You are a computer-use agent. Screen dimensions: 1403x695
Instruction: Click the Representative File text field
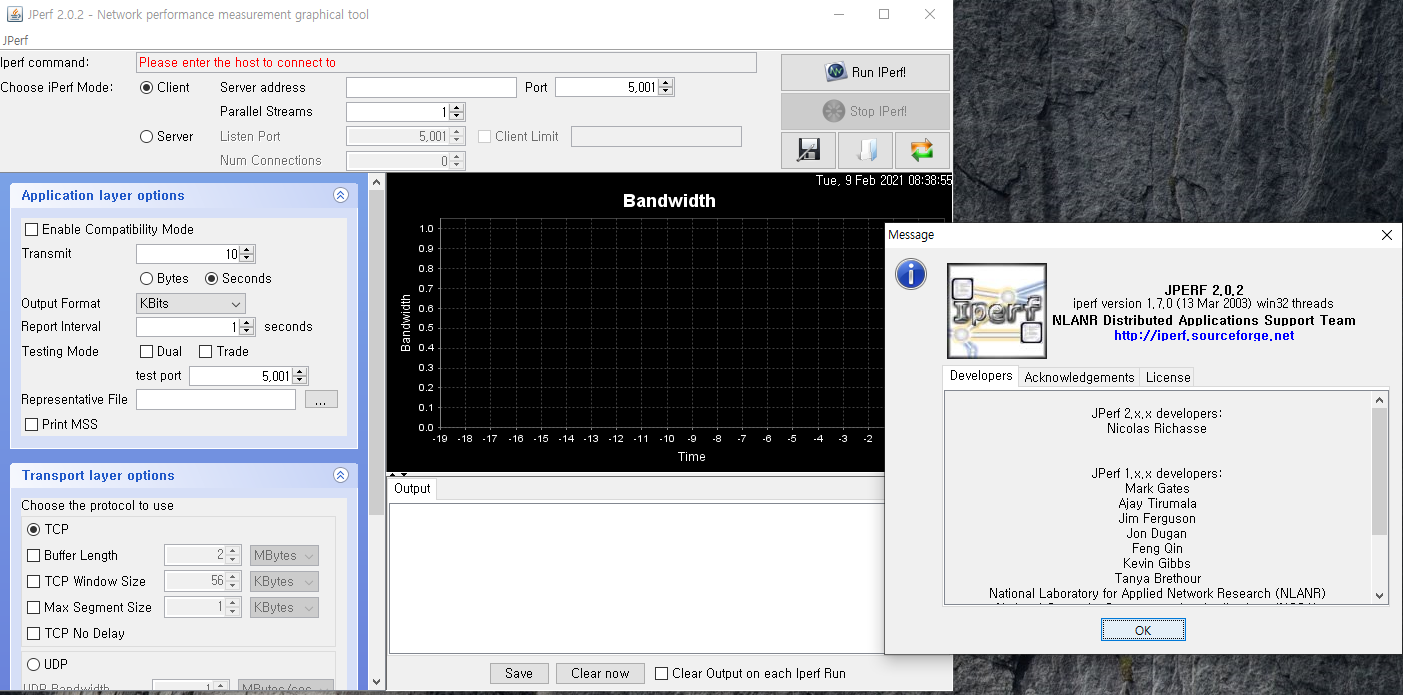click(x=216, y=399)
